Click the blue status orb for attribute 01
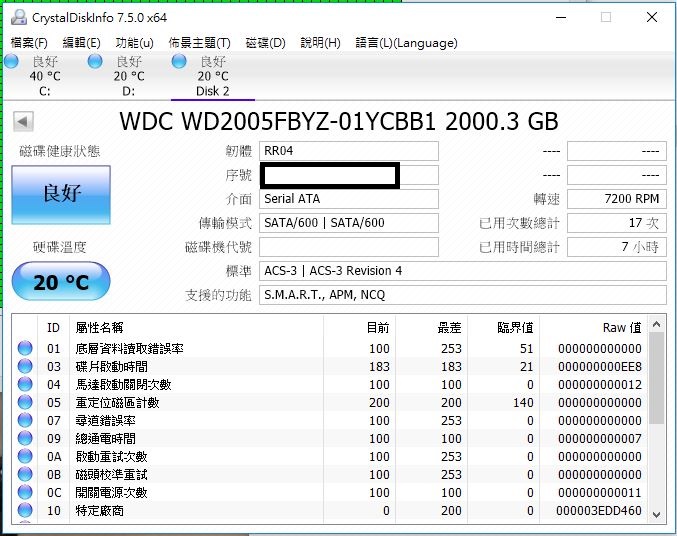 coord(25,348)
